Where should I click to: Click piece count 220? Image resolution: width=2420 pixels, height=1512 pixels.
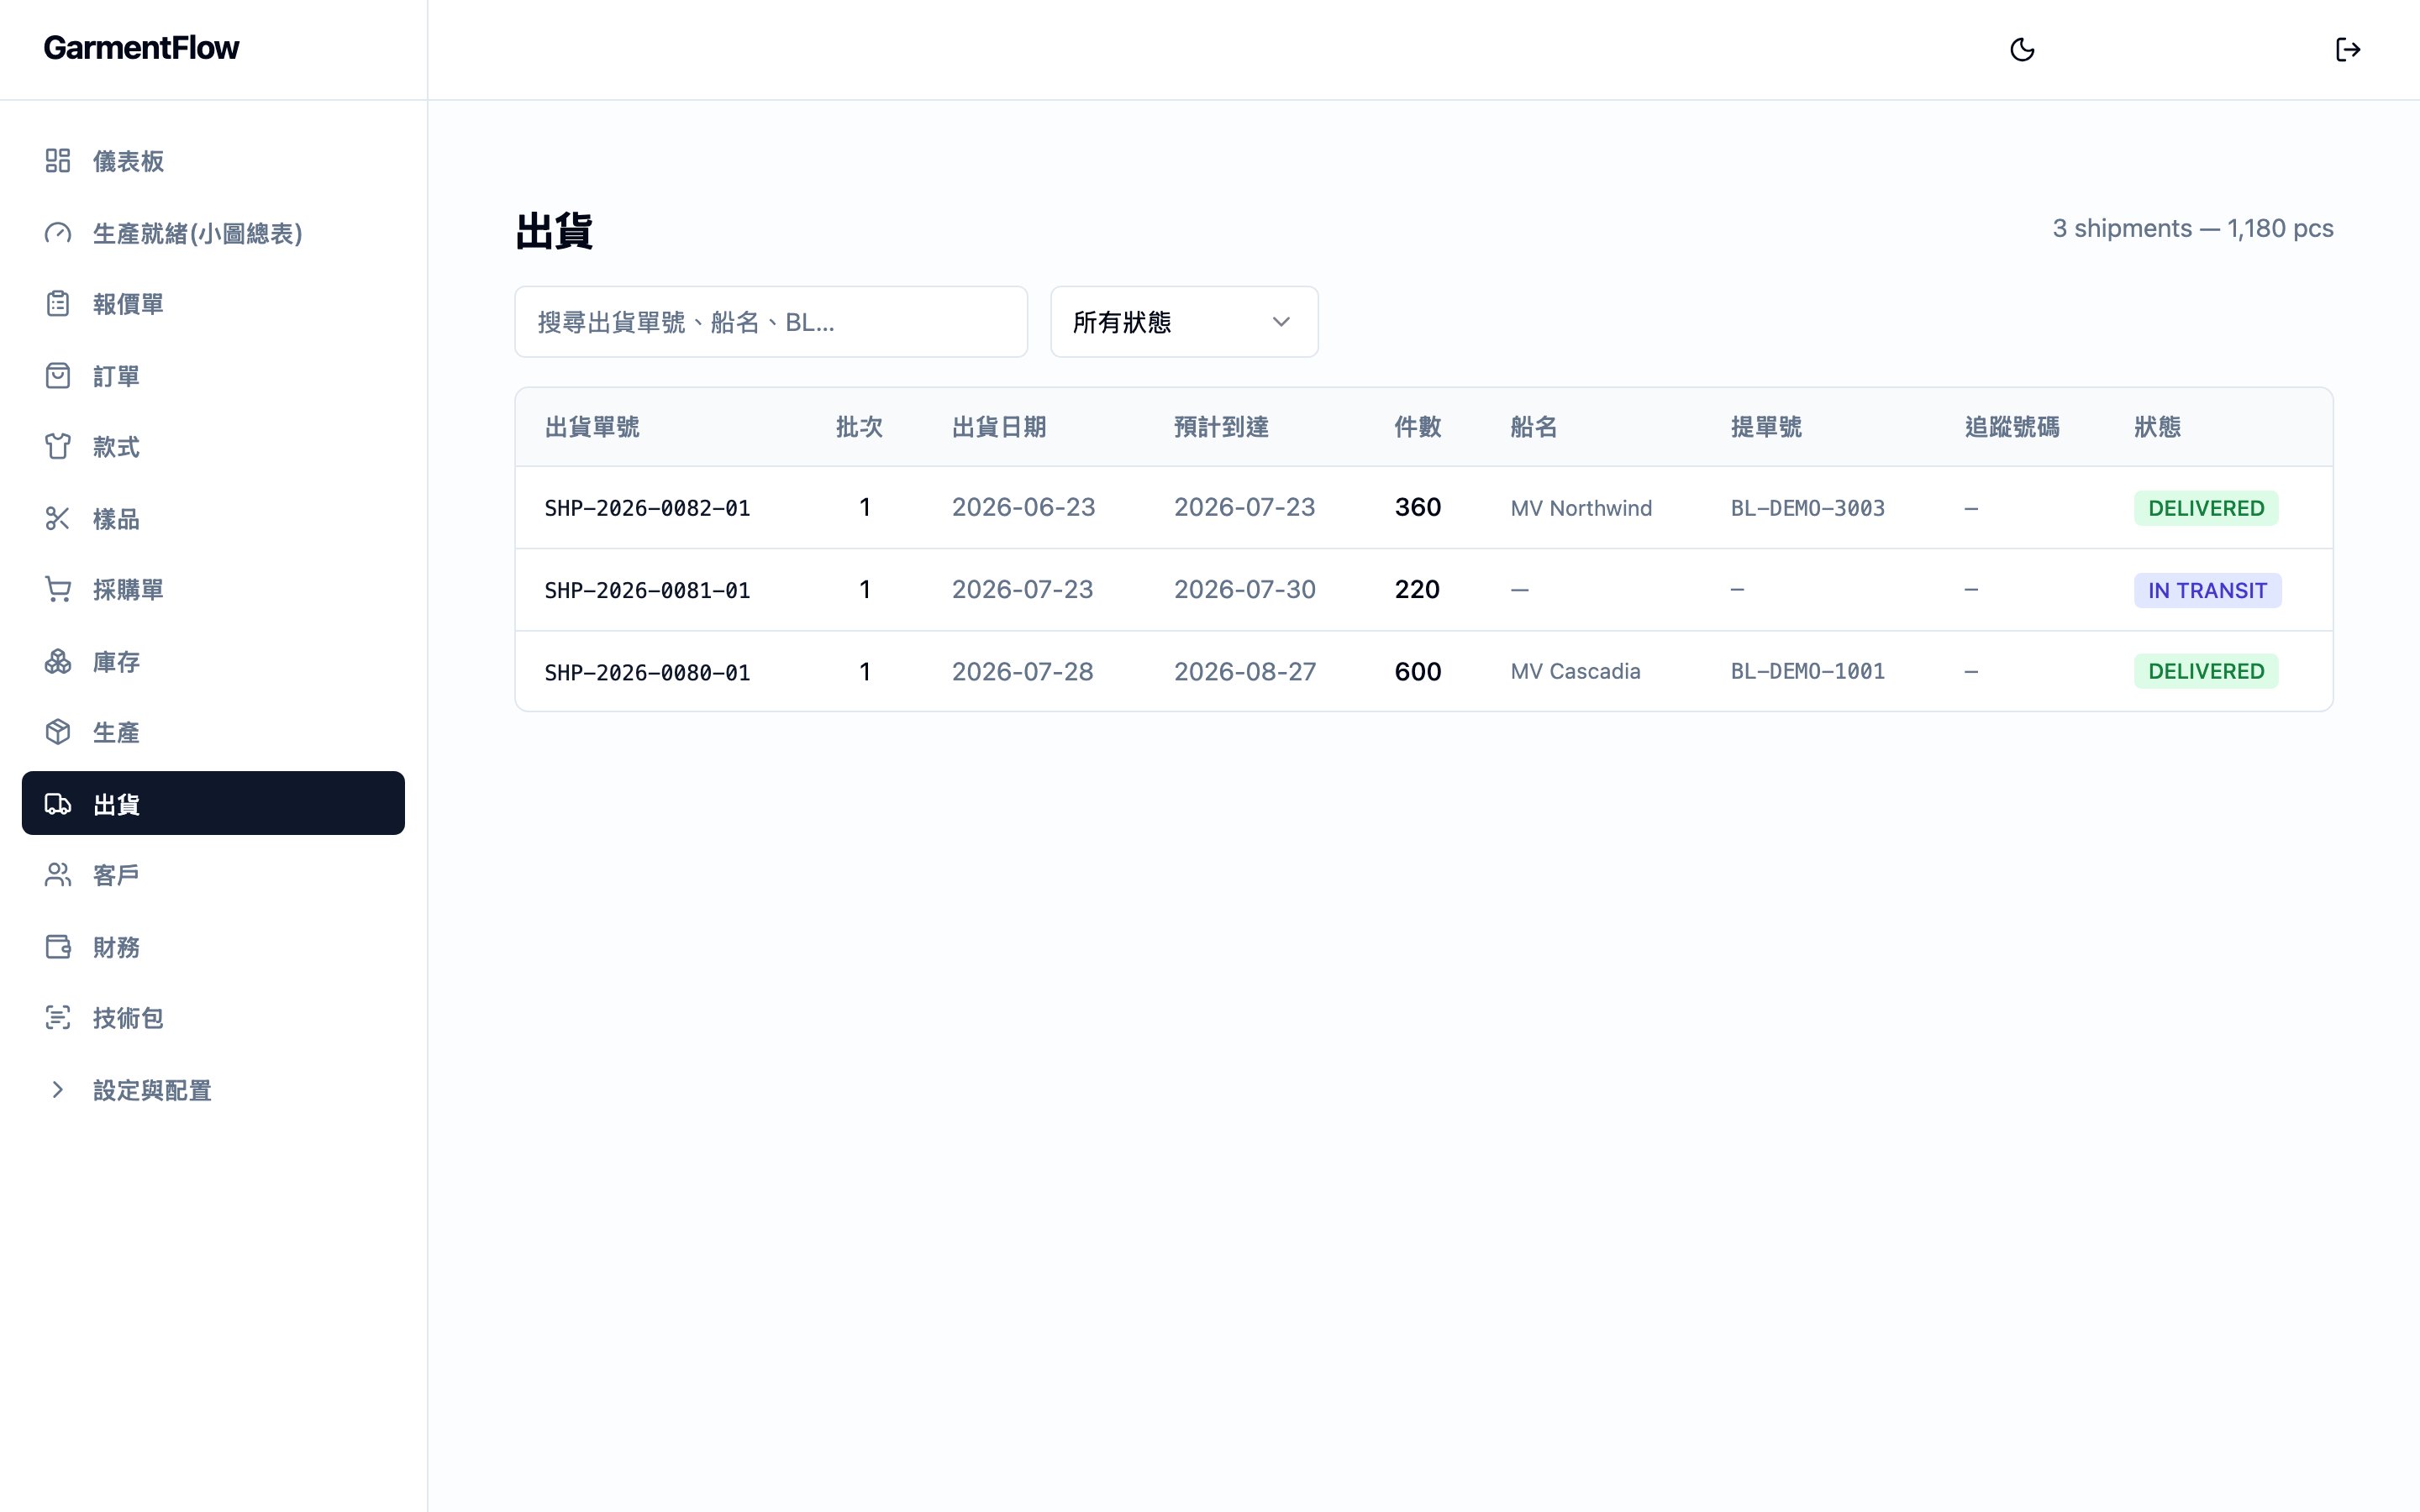point(1417,589)
